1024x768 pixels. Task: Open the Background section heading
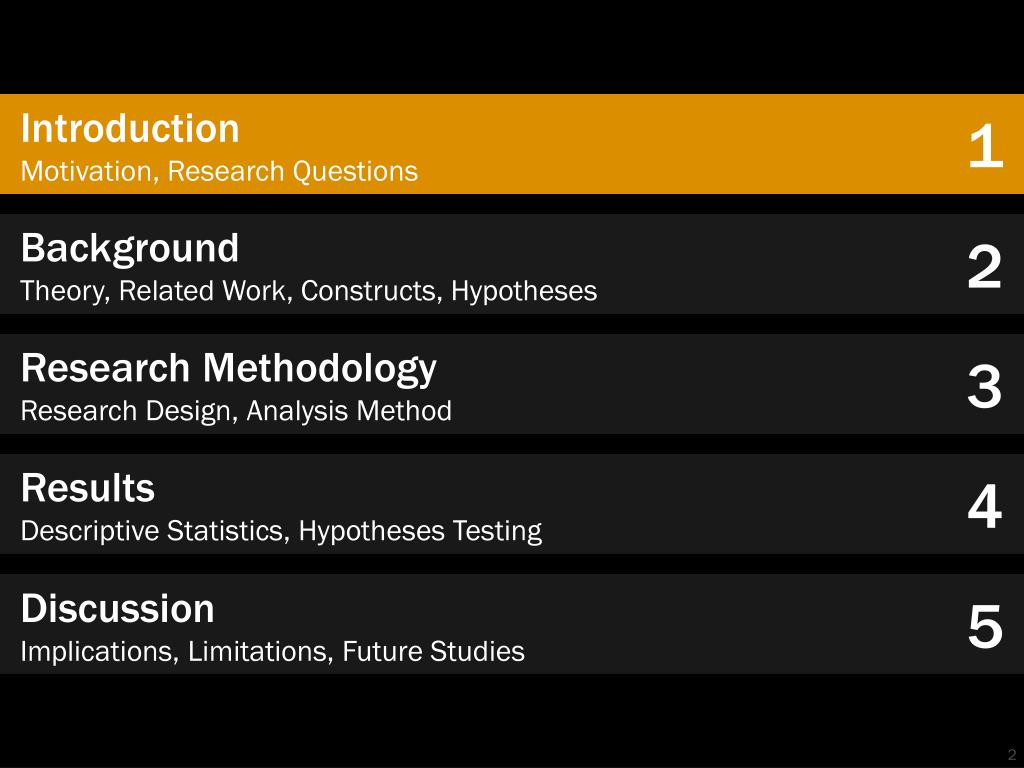coord(130,249)
